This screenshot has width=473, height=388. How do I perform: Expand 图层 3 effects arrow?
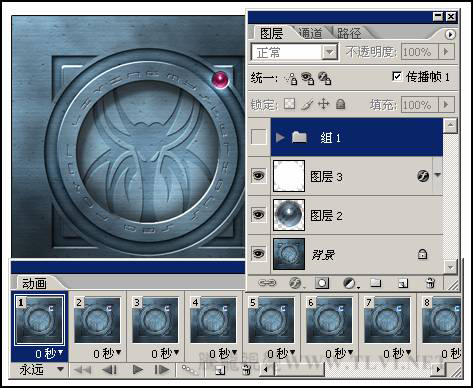pos(438,174)
